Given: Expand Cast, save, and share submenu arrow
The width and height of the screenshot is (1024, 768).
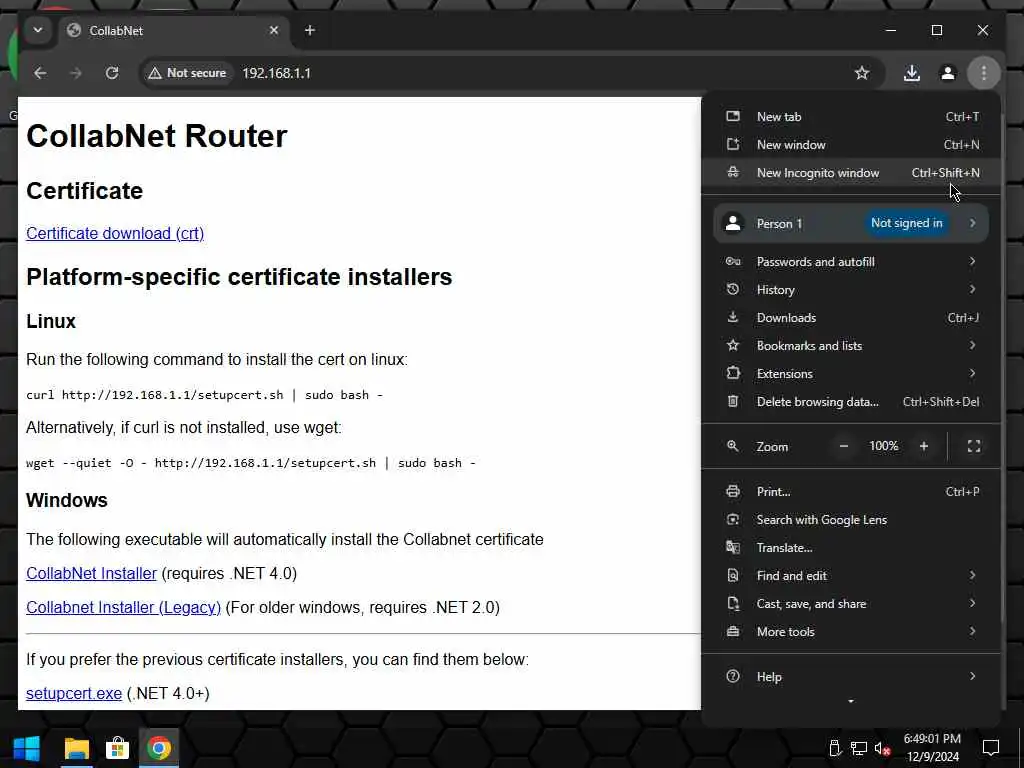Looking at the screenshot, I should click(x=972, y=603).
